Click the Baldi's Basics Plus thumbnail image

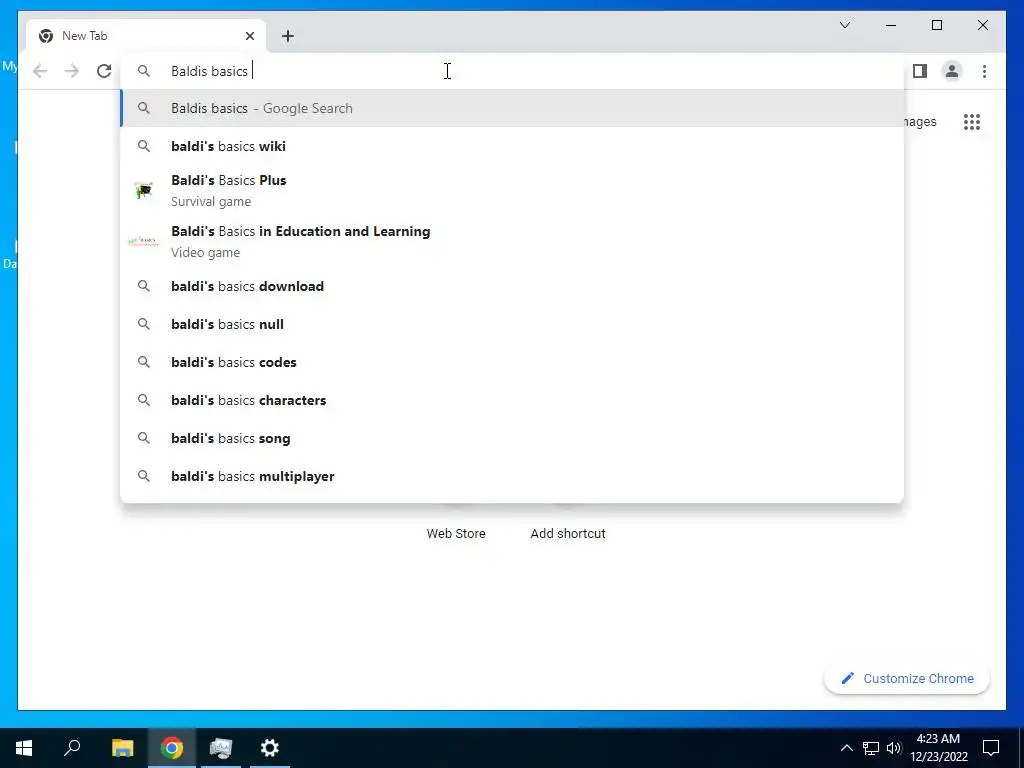144,191
